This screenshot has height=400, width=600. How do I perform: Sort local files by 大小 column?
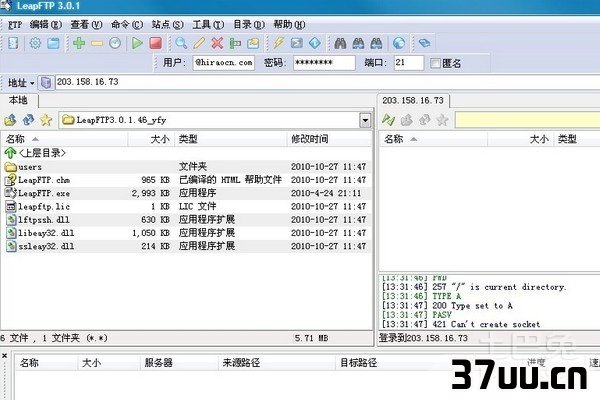[x=151, y=139]
